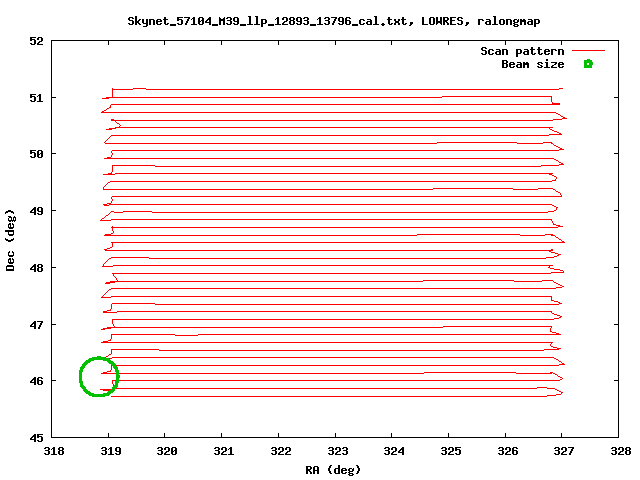Click the x-axis tick label 324
Viewport: 640px width, 480px height.
click(394, 451)
